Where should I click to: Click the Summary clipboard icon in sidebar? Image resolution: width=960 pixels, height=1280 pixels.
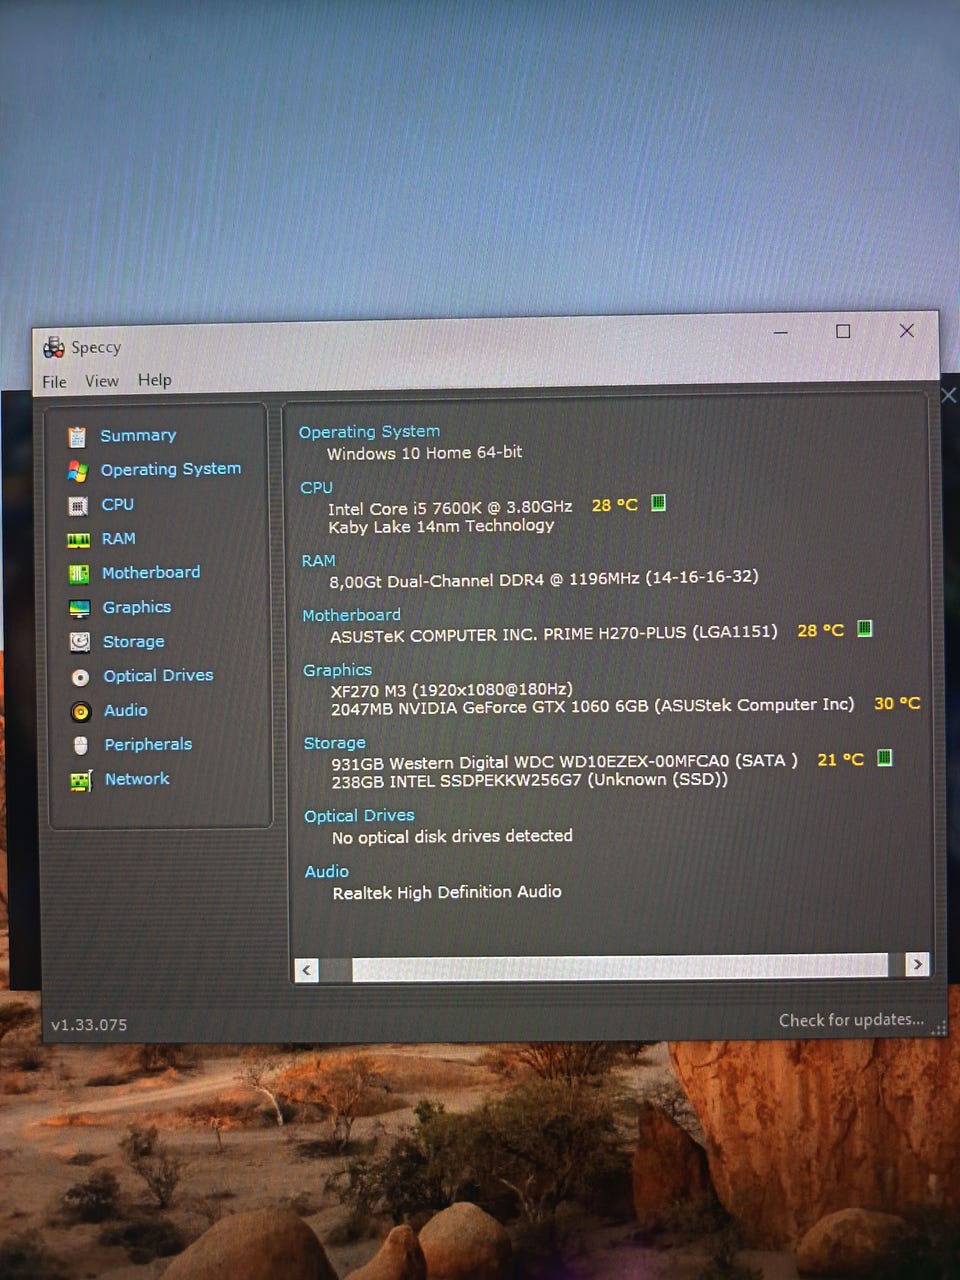77,437
